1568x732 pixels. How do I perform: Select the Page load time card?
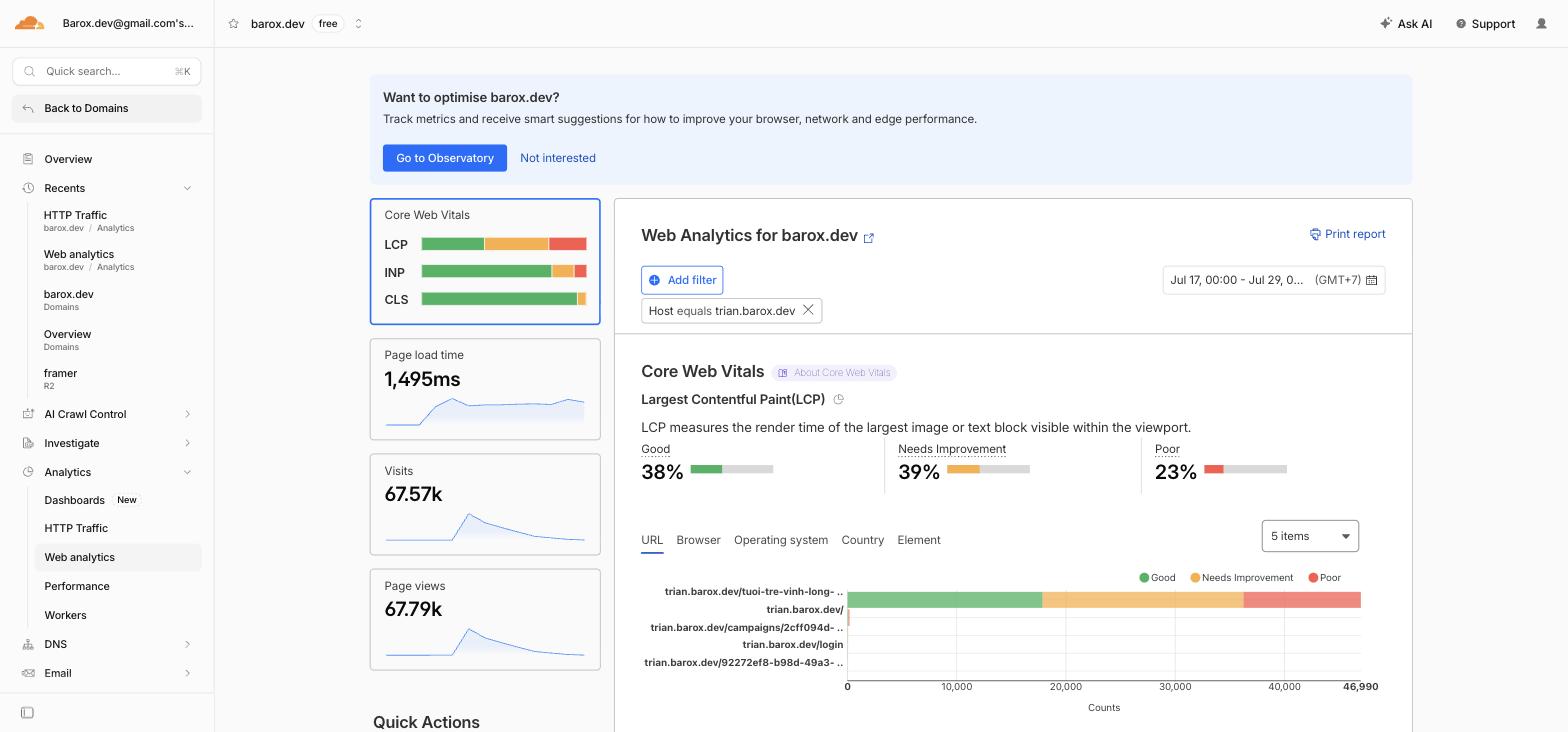pos(485,389)
